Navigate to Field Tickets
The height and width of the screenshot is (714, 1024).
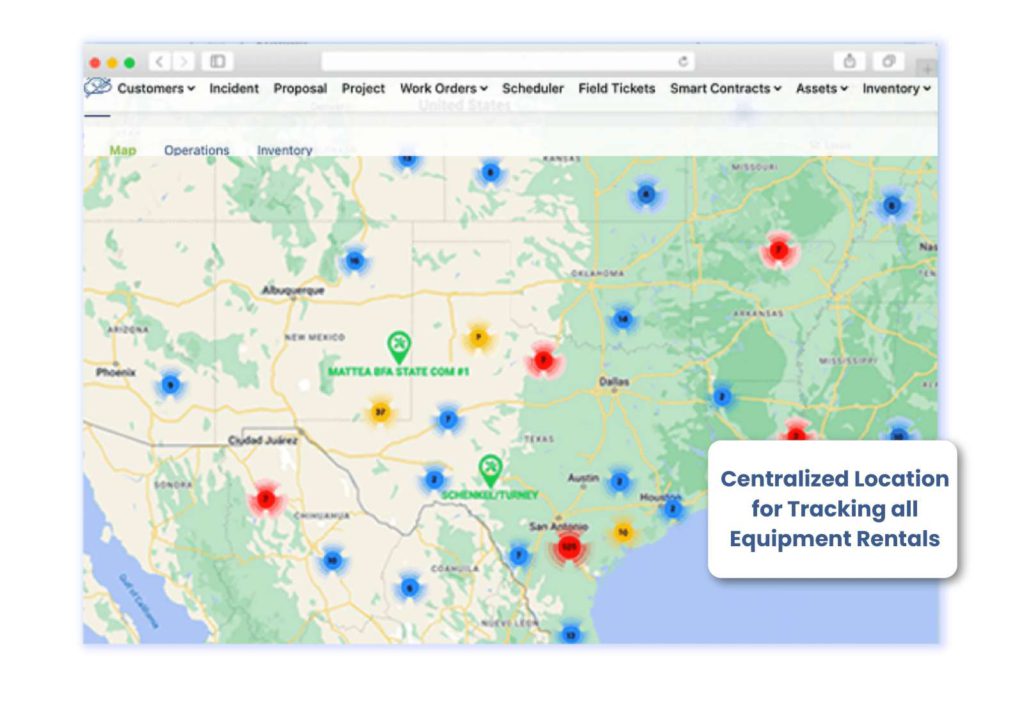615,88
